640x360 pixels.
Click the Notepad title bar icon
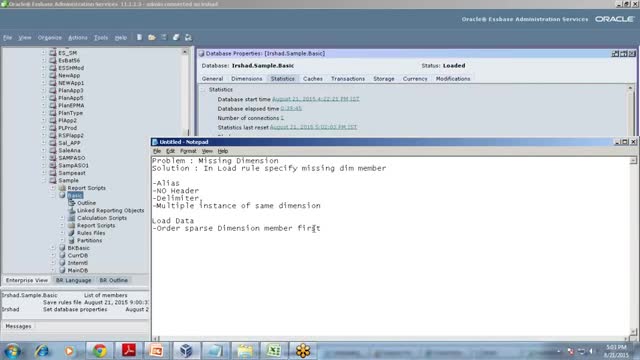(155, 142)
